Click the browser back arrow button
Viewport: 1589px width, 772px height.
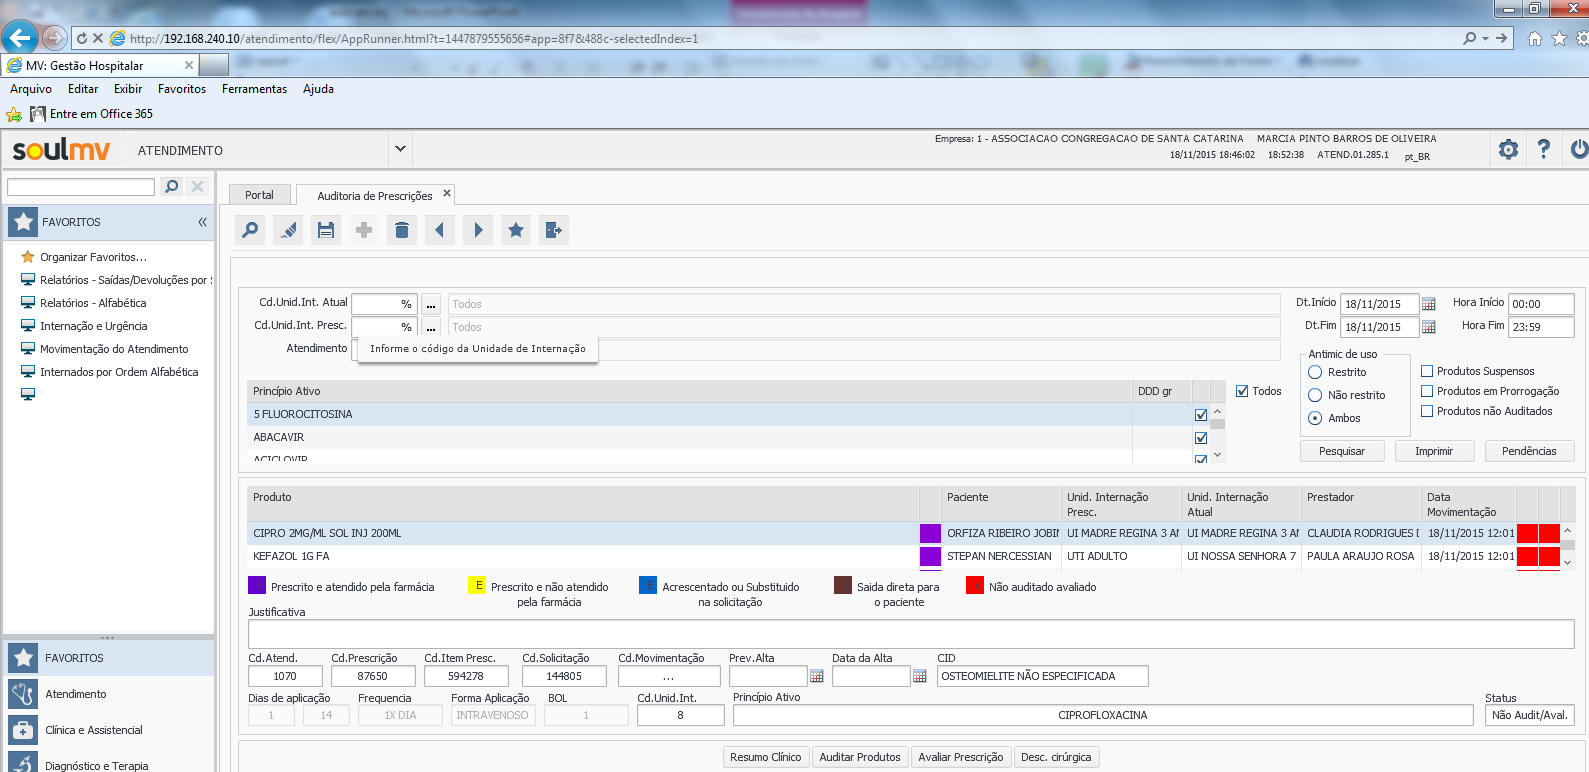tap(20, 38)
